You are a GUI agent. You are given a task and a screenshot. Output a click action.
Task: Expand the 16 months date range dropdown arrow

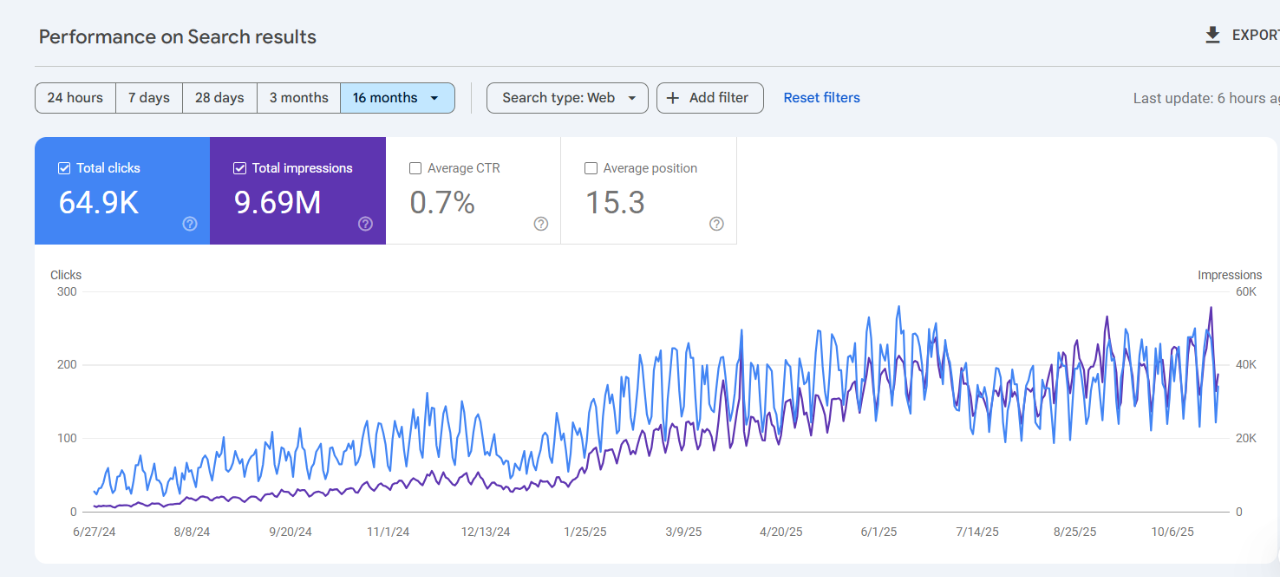click(x=434, y=98)
